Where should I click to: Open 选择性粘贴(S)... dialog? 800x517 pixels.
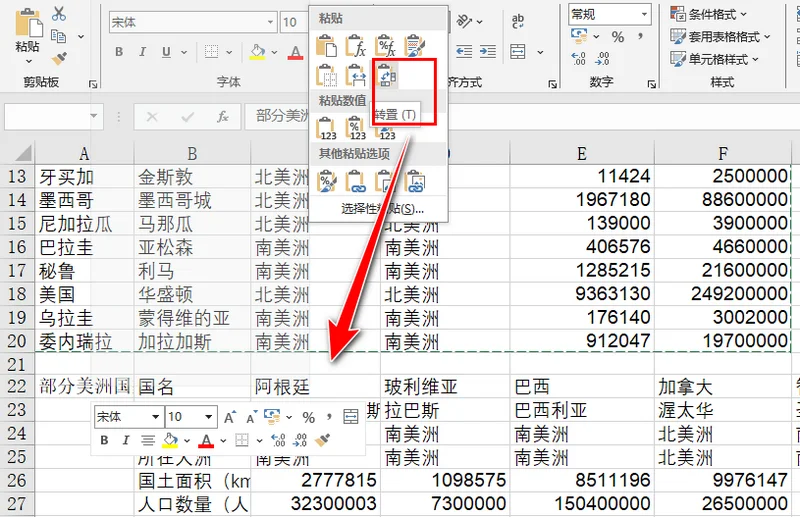tap(382, 208)
